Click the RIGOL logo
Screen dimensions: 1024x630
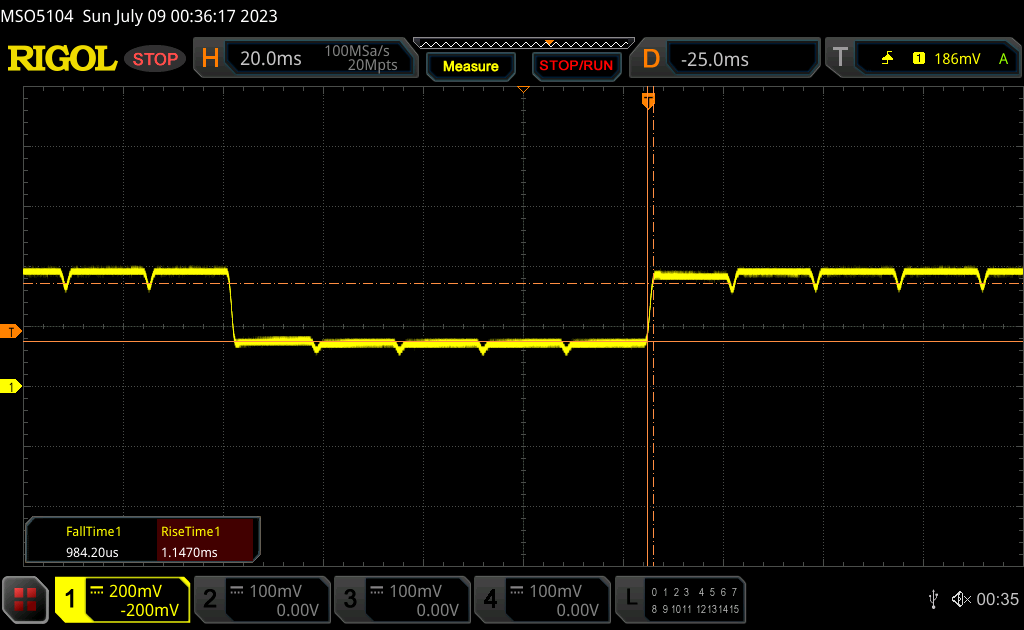(x=62, y=59)
